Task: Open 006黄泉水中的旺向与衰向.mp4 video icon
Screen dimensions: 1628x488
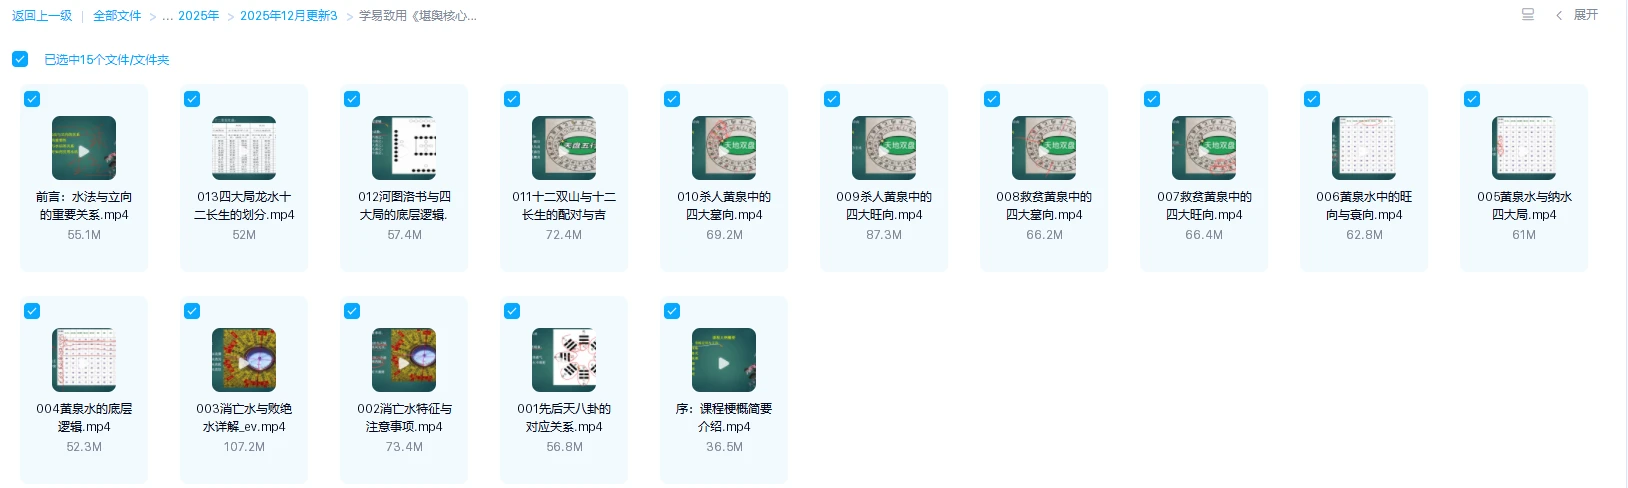Action: [1364, 148]
